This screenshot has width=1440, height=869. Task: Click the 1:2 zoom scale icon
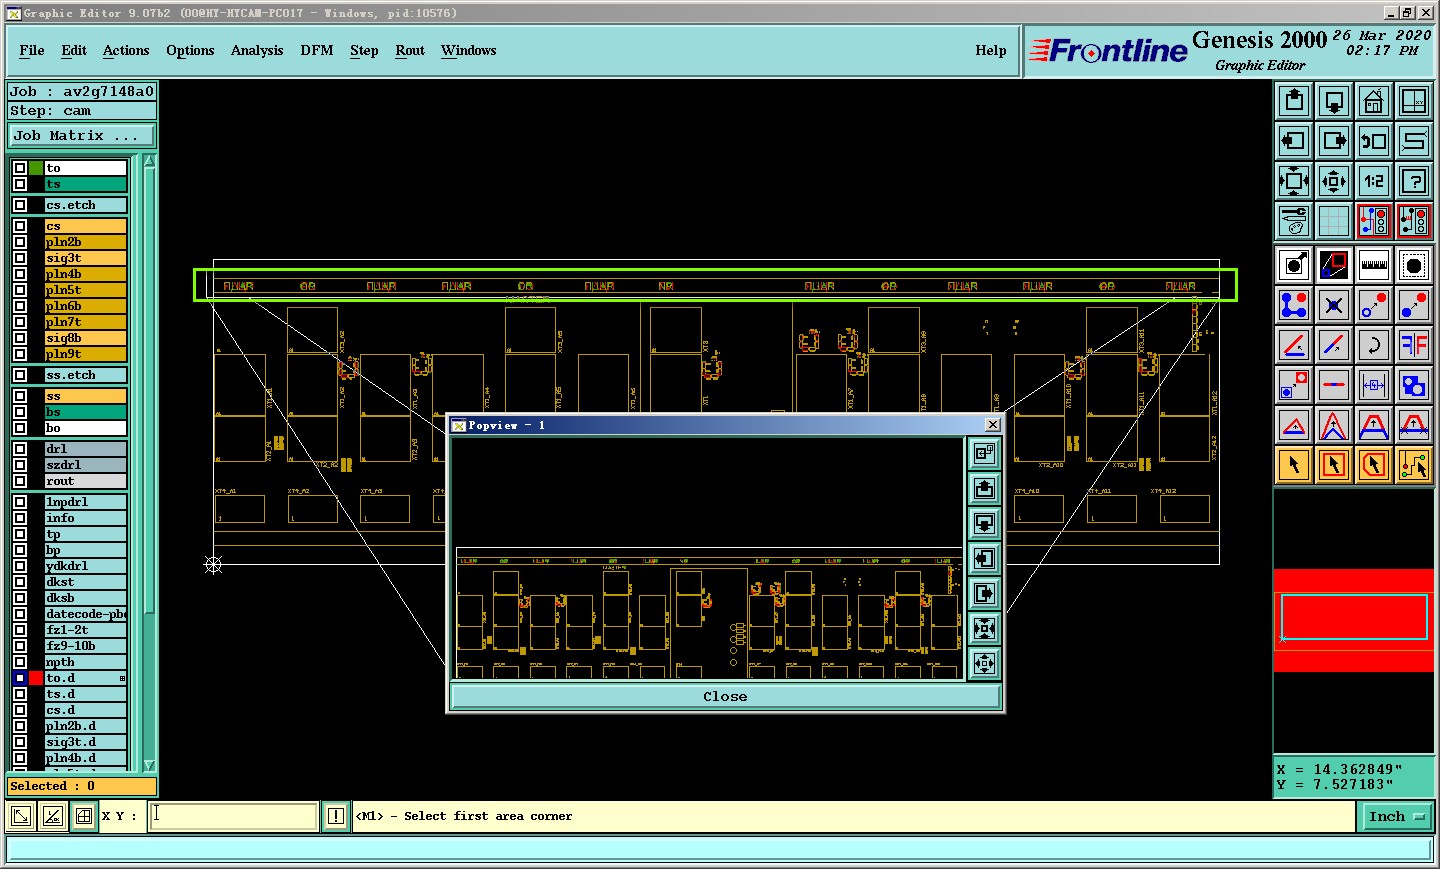[1374, 180]
